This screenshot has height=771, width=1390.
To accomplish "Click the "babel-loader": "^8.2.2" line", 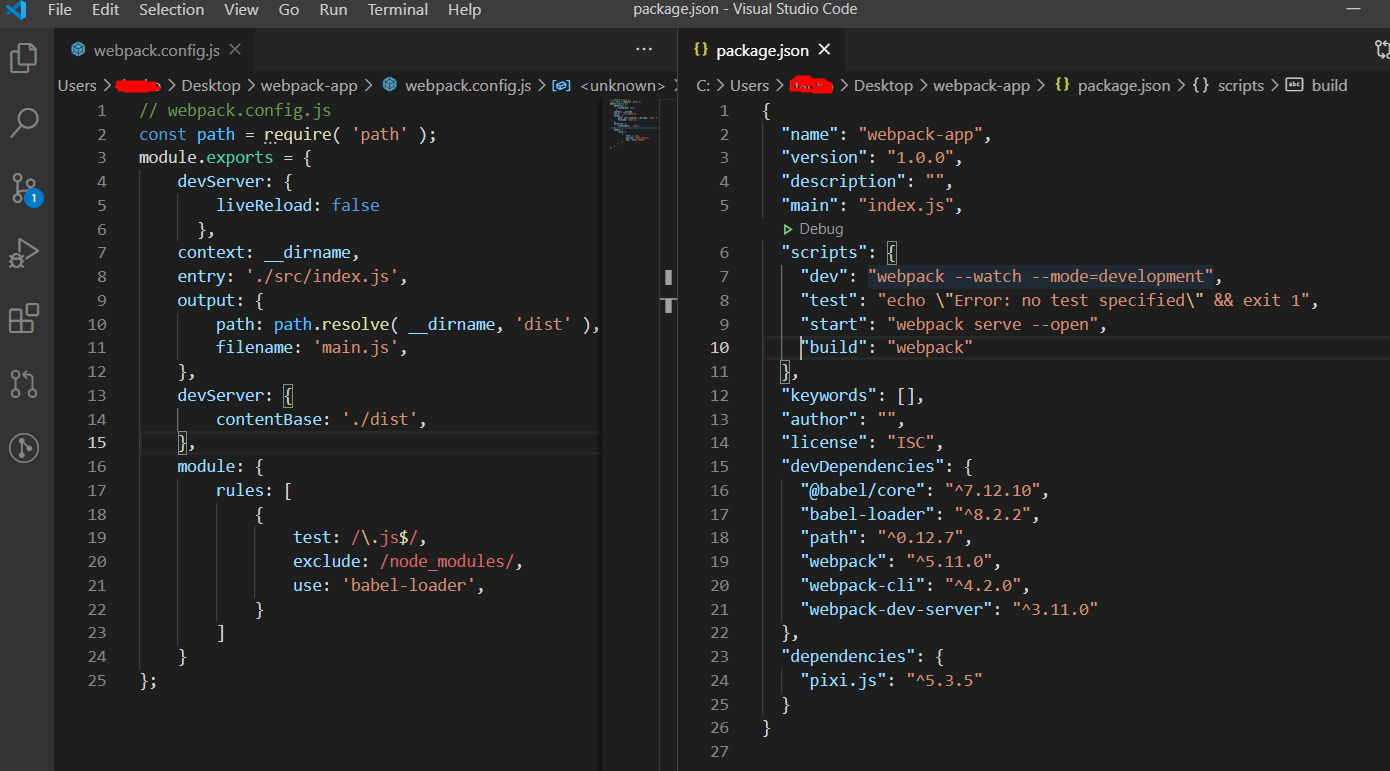I will 920,515.
